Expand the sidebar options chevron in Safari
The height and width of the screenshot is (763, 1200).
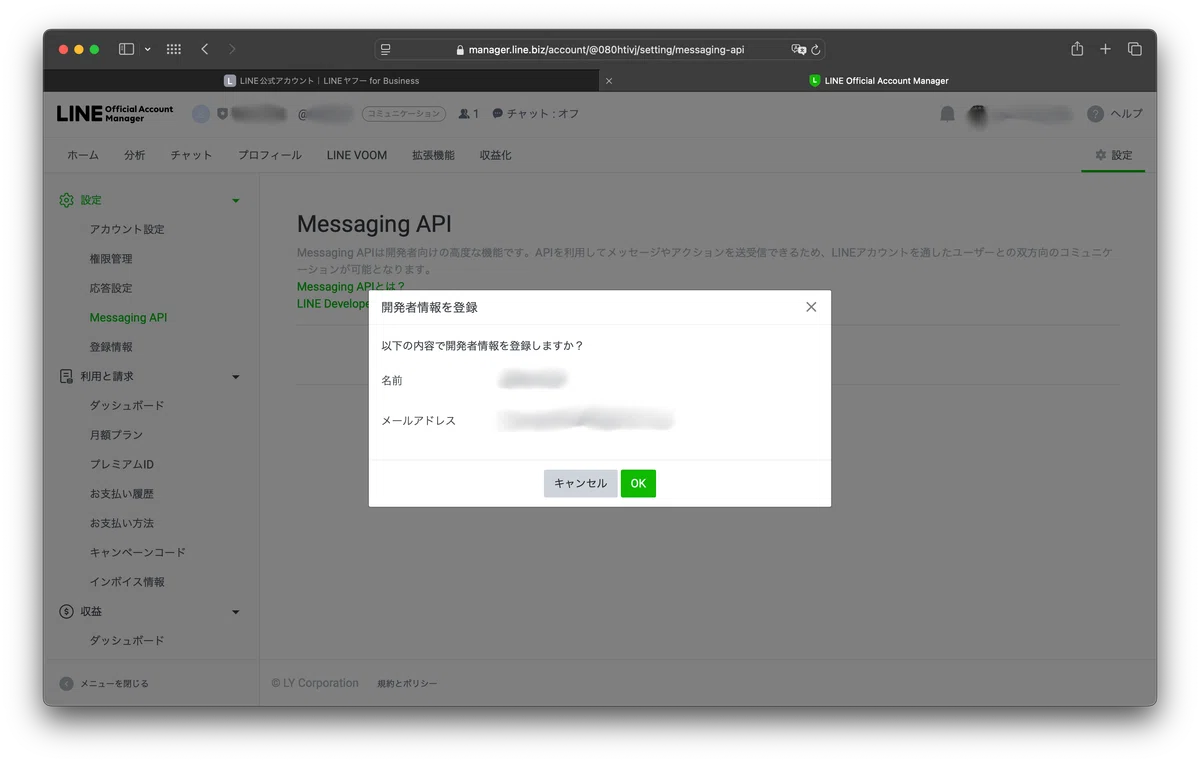coord(148,49)
